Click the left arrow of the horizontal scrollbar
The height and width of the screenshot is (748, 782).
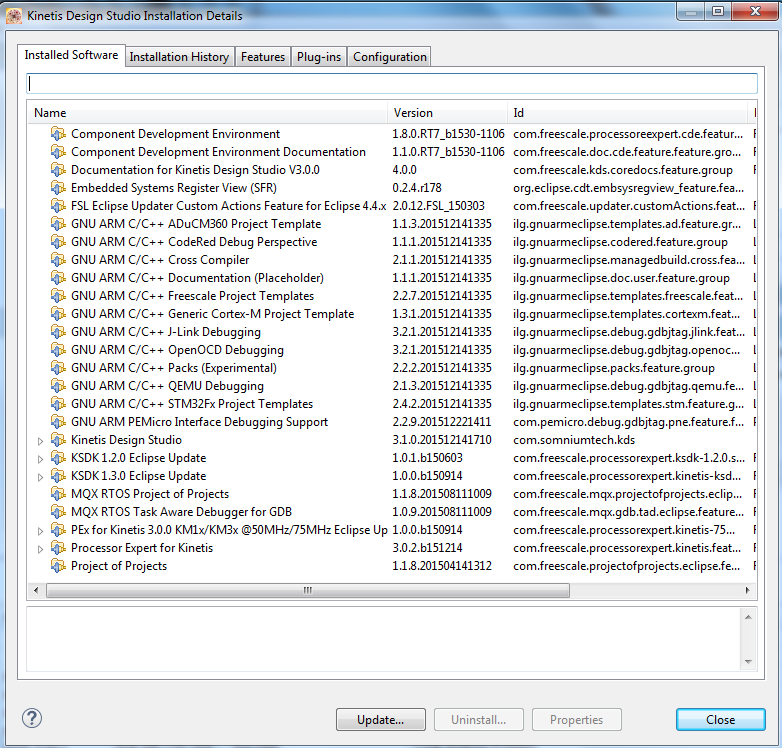(36, 590)
